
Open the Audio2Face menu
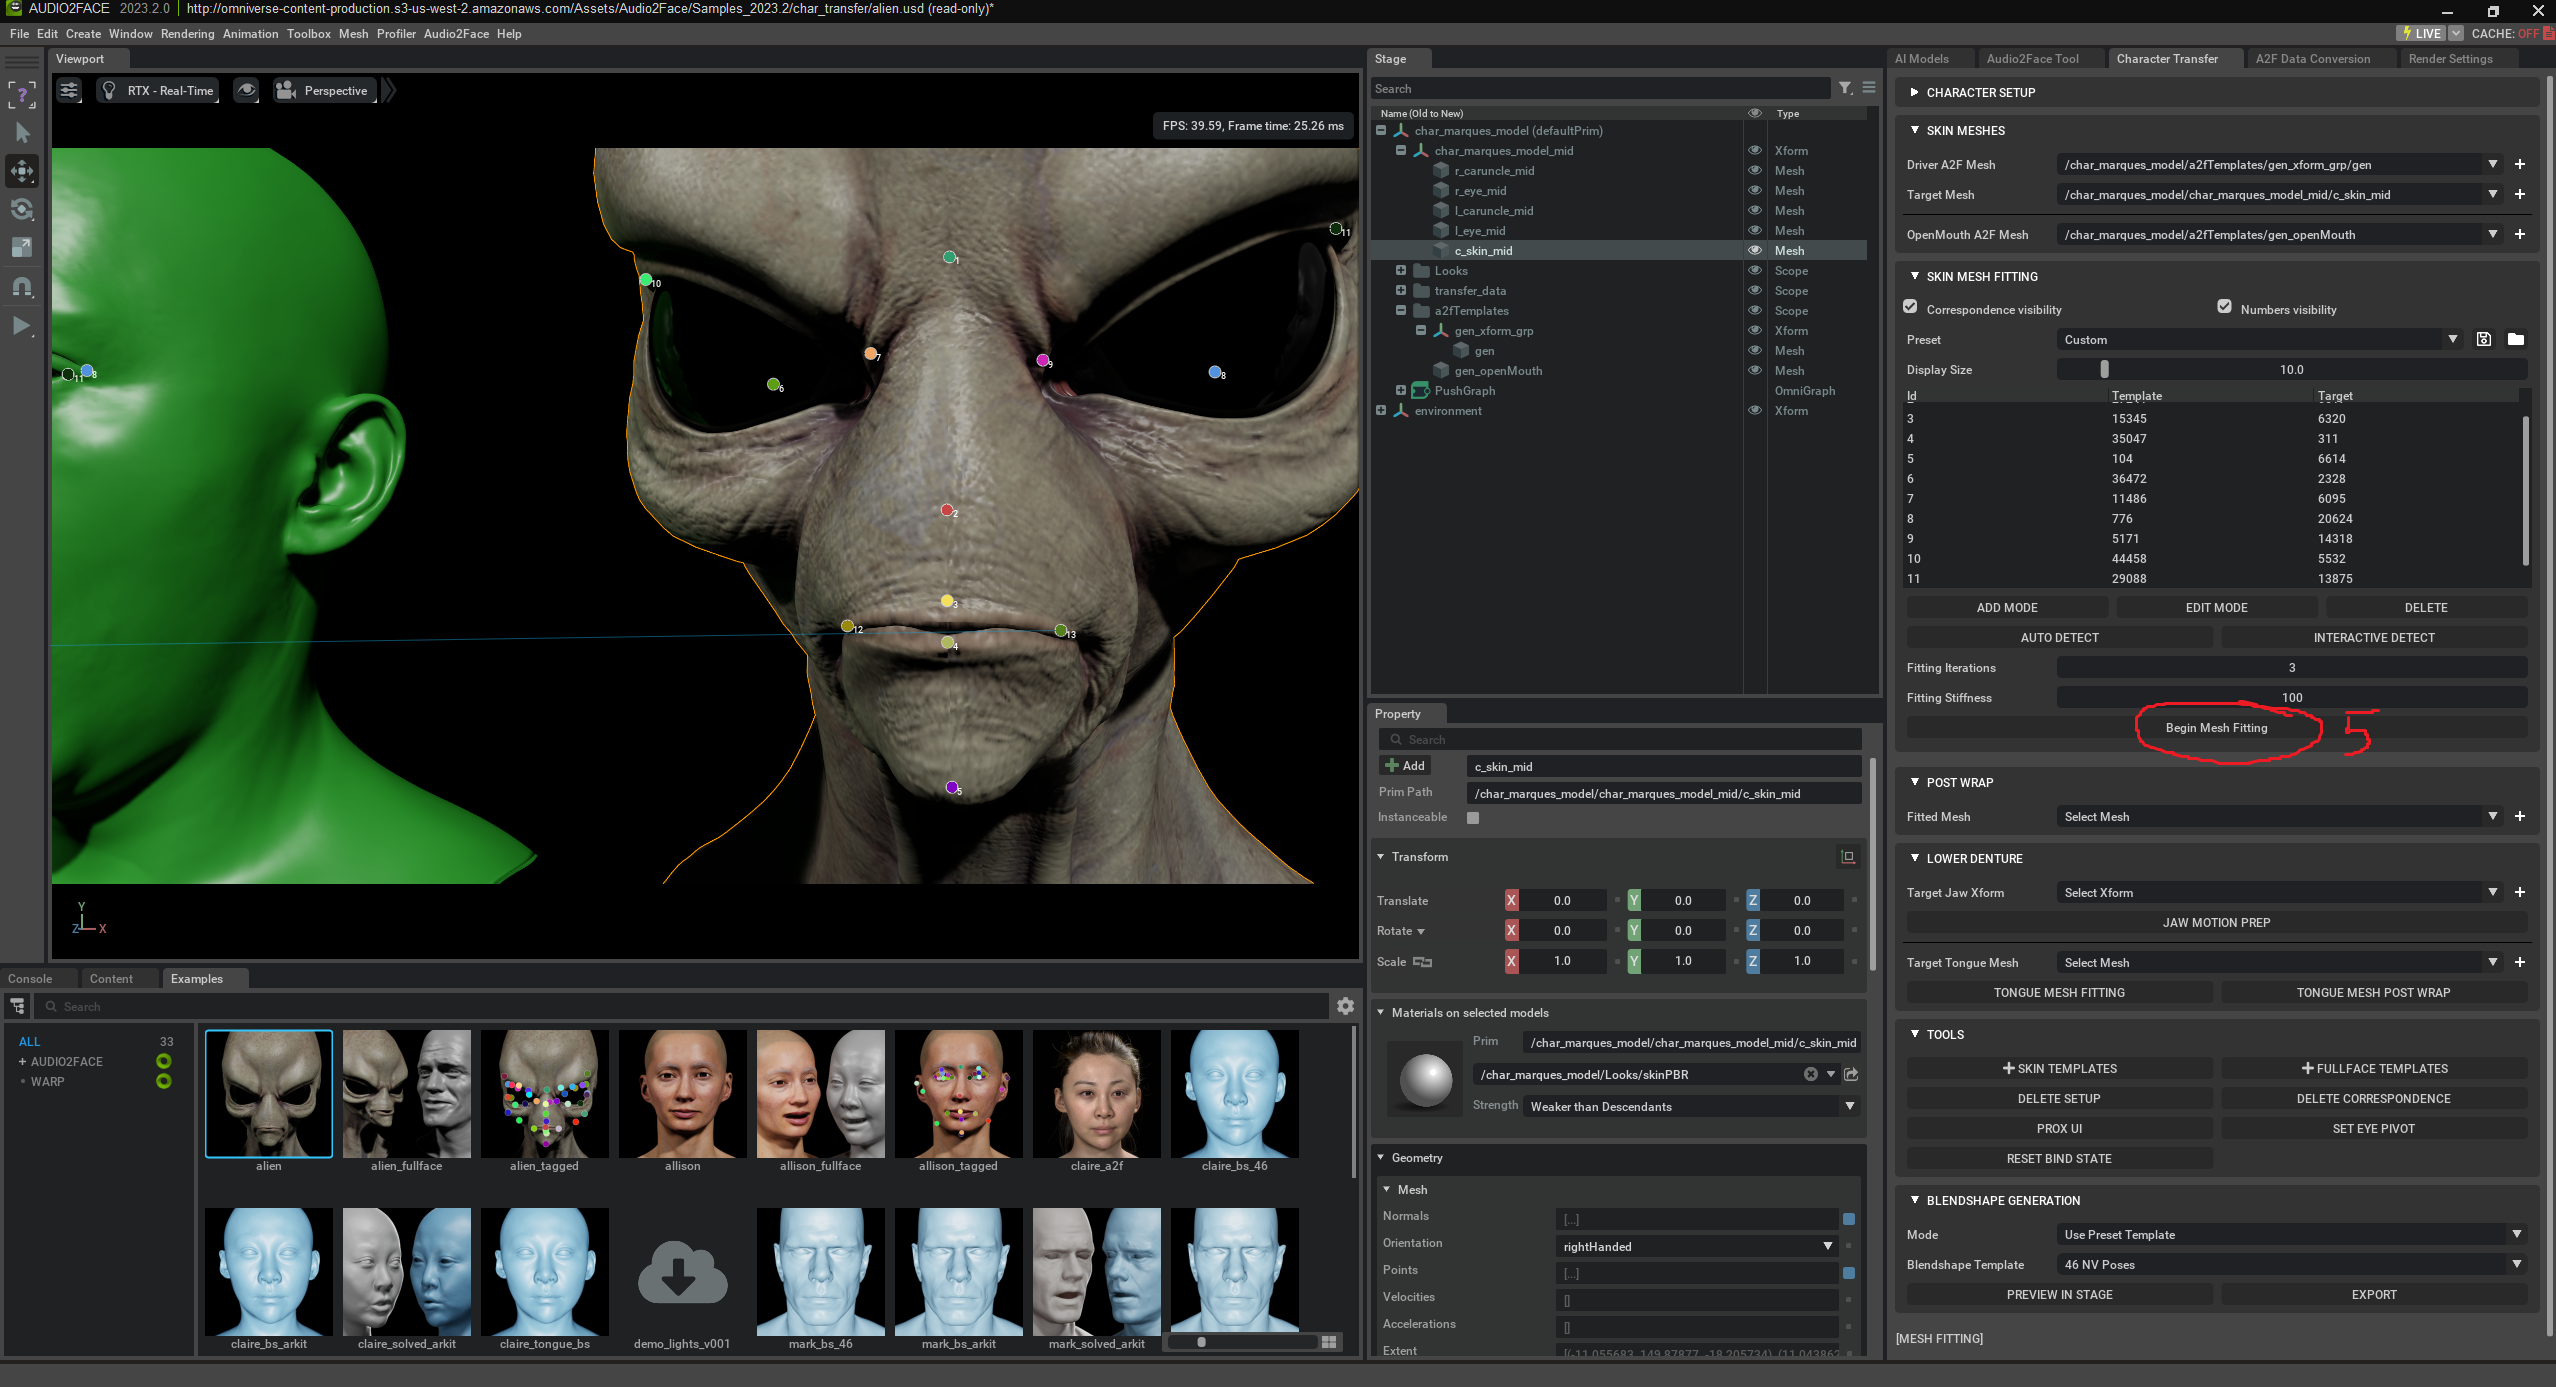pyautogui.click(x=456, y=34)
